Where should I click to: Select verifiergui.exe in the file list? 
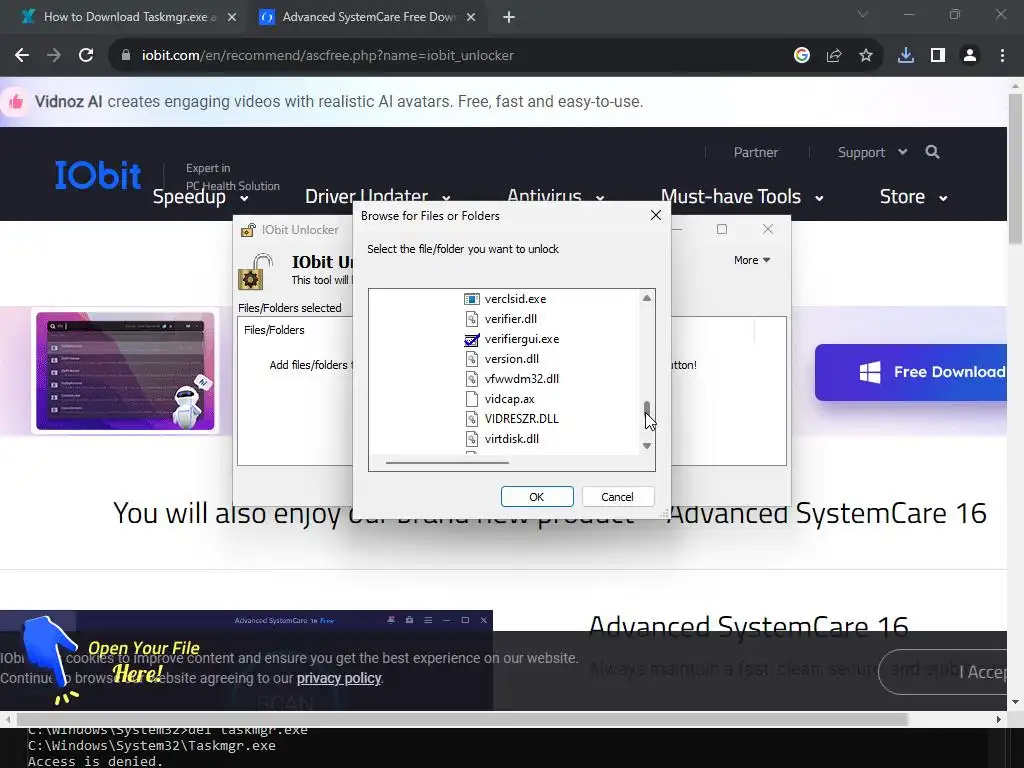[x=522, y=339]
